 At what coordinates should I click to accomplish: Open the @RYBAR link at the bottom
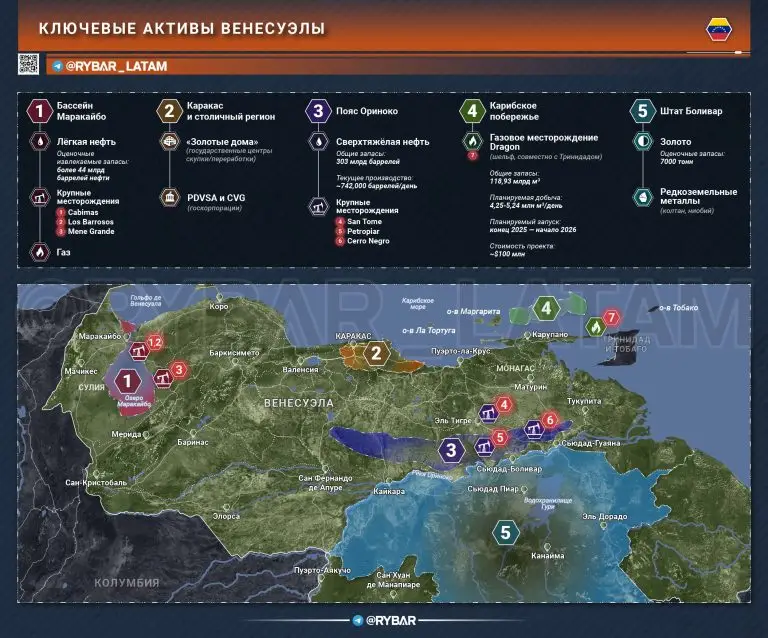point(391,621)
